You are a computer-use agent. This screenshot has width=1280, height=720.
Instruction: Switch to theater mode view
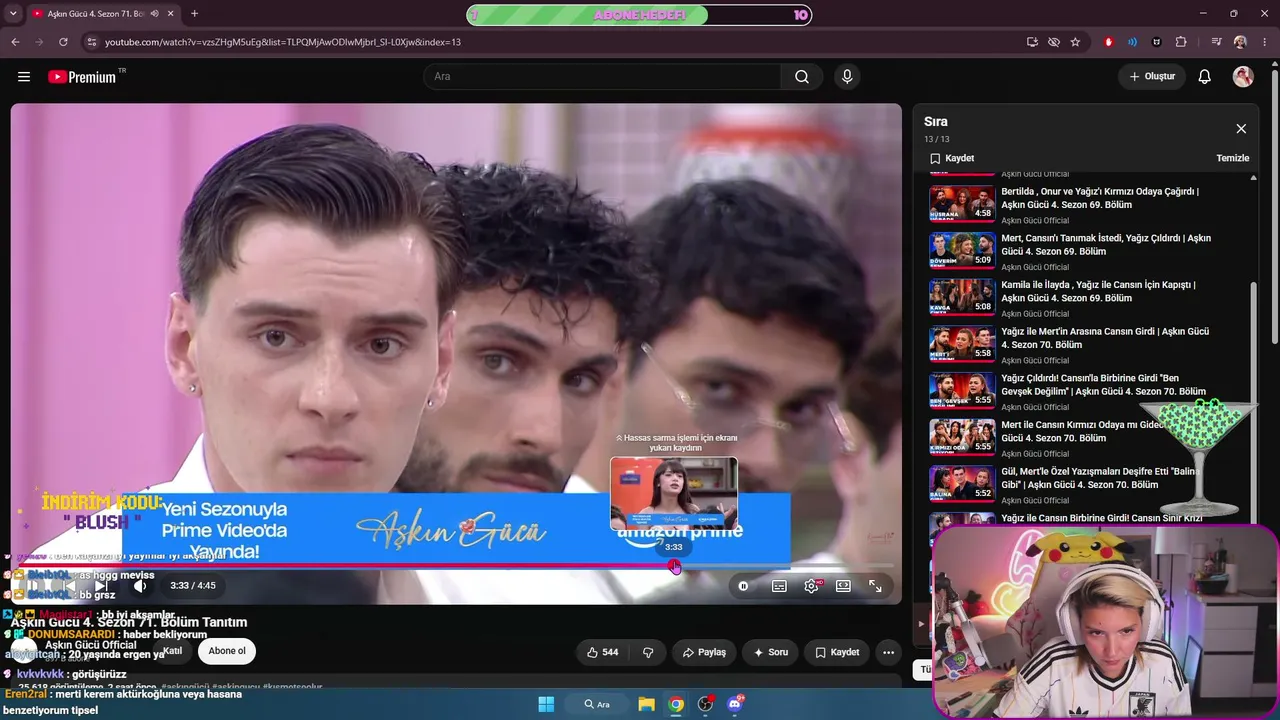coord(843,586)
